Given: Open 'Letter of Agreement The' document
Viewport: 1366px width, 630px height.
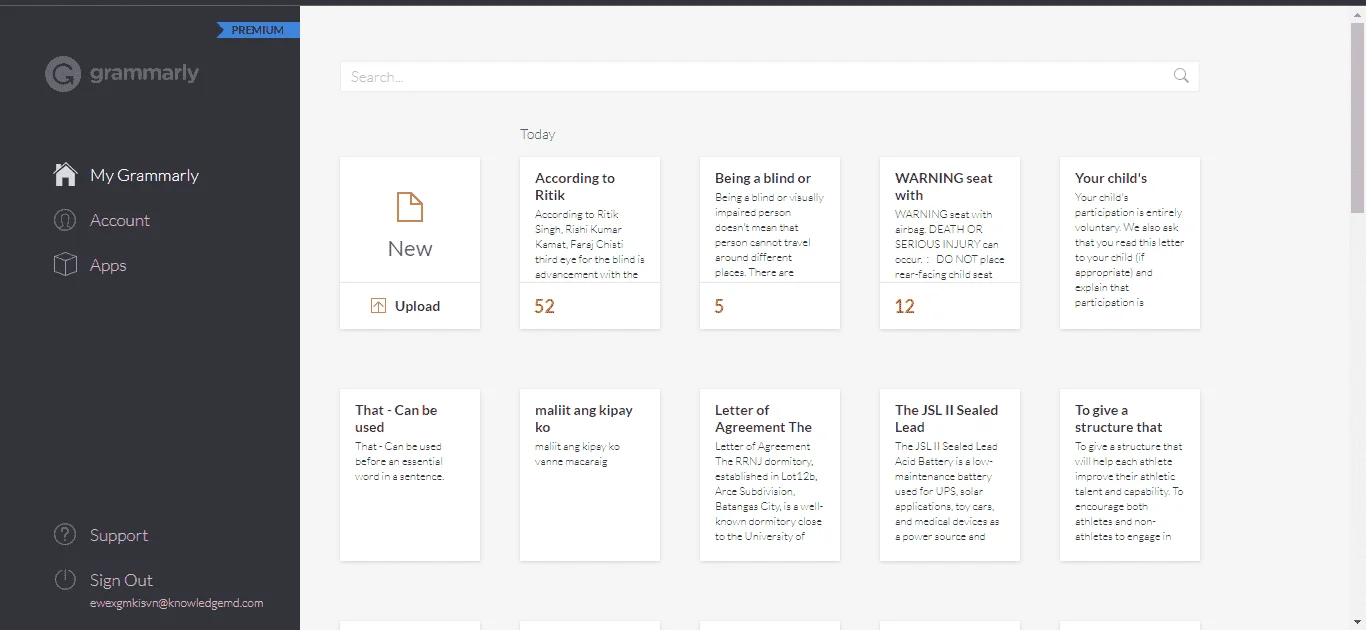Looking at the screenshot, I should pyautogui.click(x=770, y=475).
